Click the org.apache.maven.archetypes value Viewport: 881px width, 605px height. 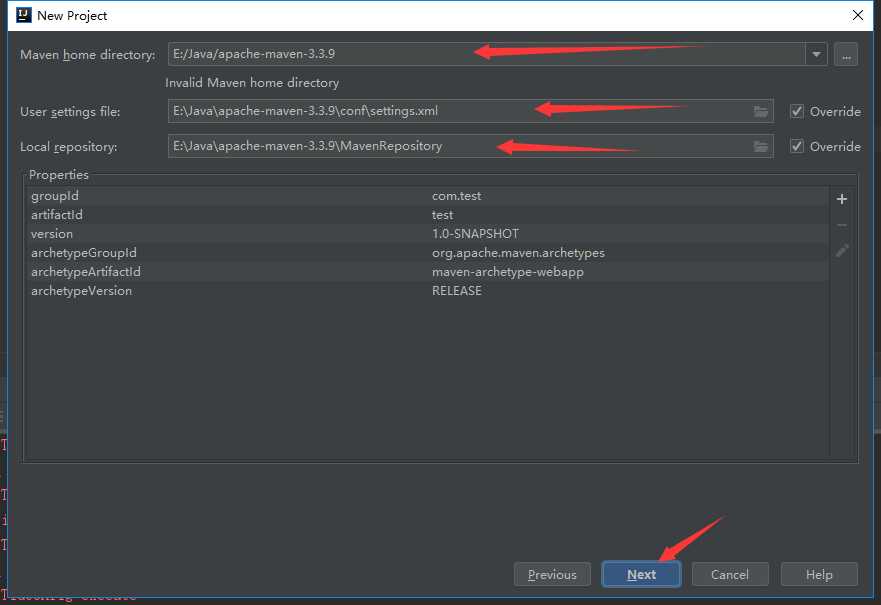[518, 253]
